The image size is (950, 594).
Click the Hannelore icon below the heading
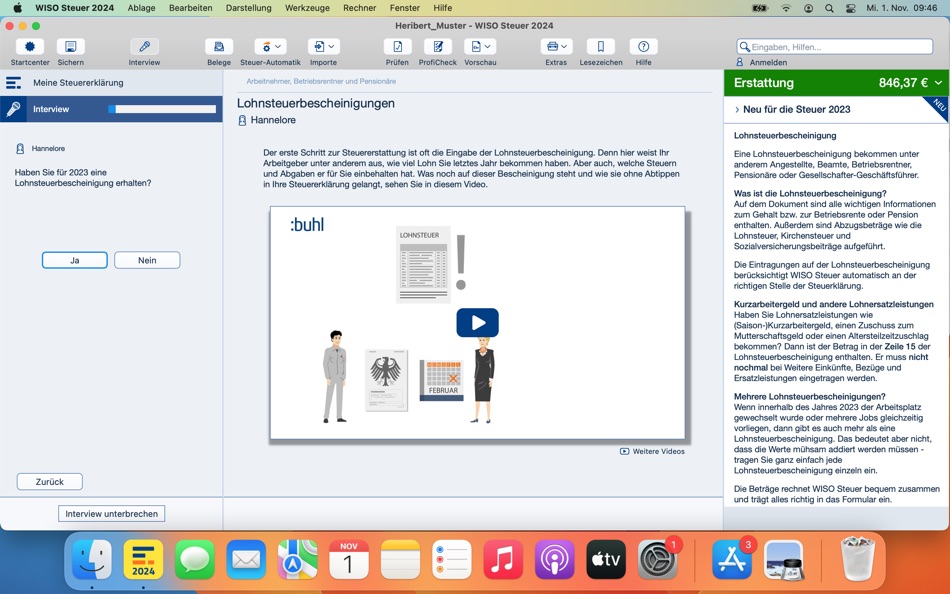pos(242,121)
